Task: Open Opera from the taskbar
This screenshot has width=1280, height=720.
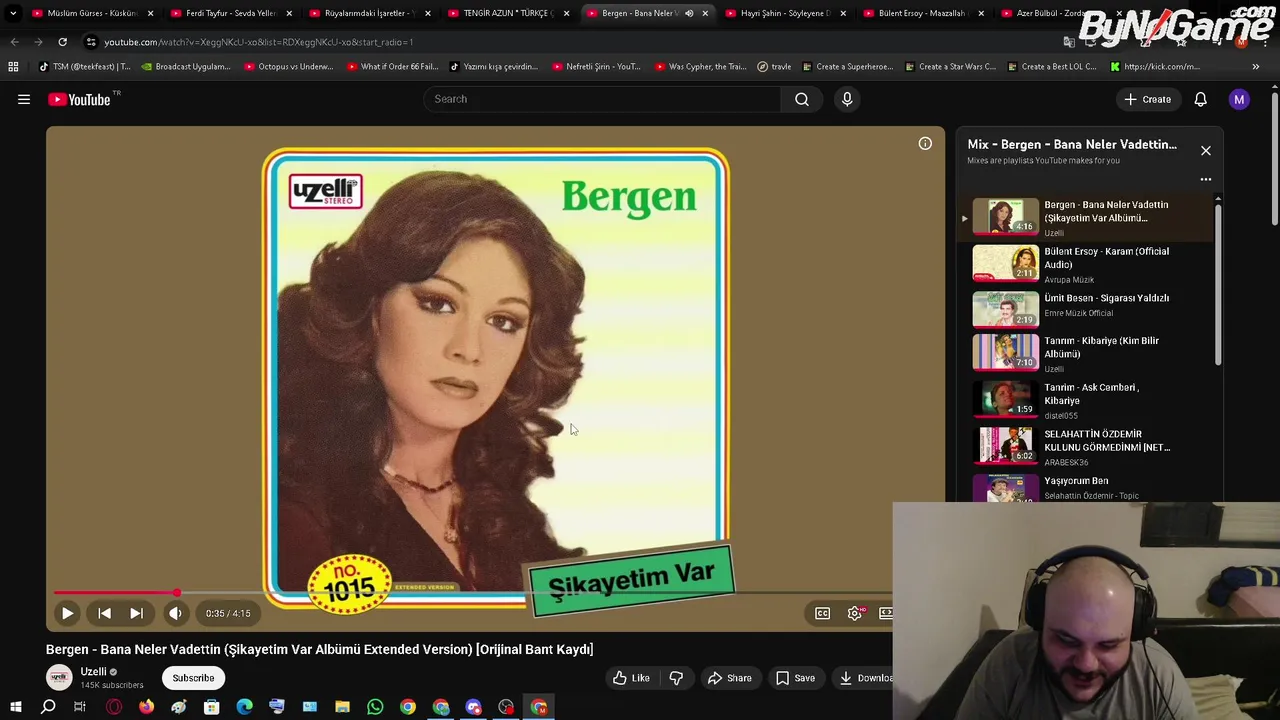Action: [x=114, y=707]
